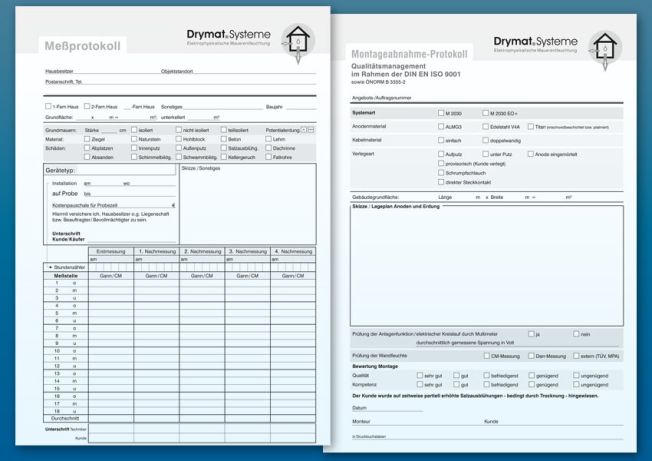Click the Drymat Systeme wordmark on the right form
The width and height of the screenshot is (652, 461).
pyautogui.click(x=535, y=40)
